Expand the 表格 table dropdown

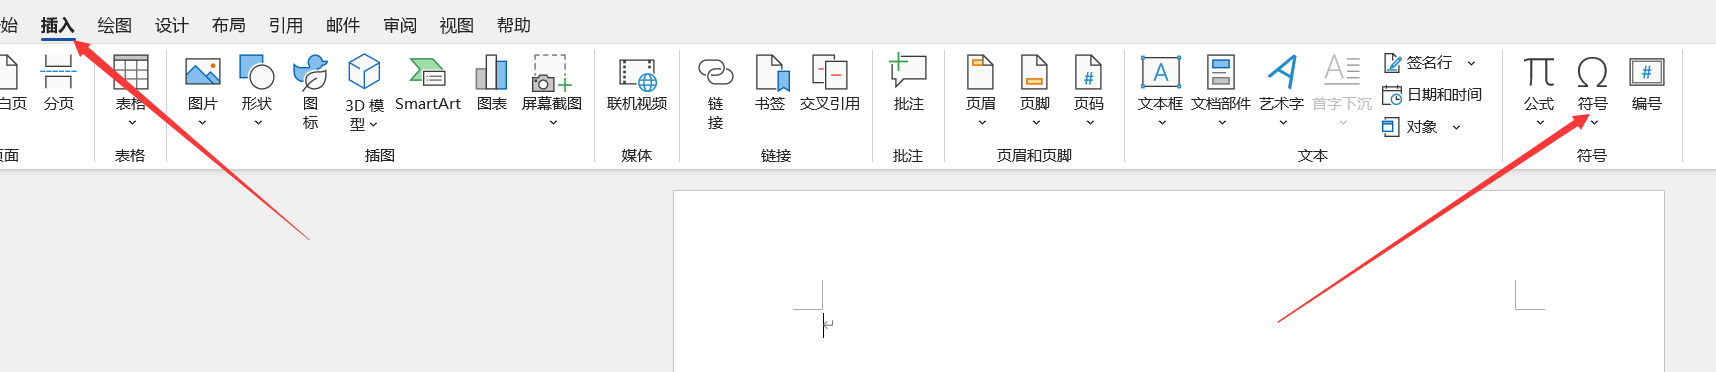[x=131, y=122]
